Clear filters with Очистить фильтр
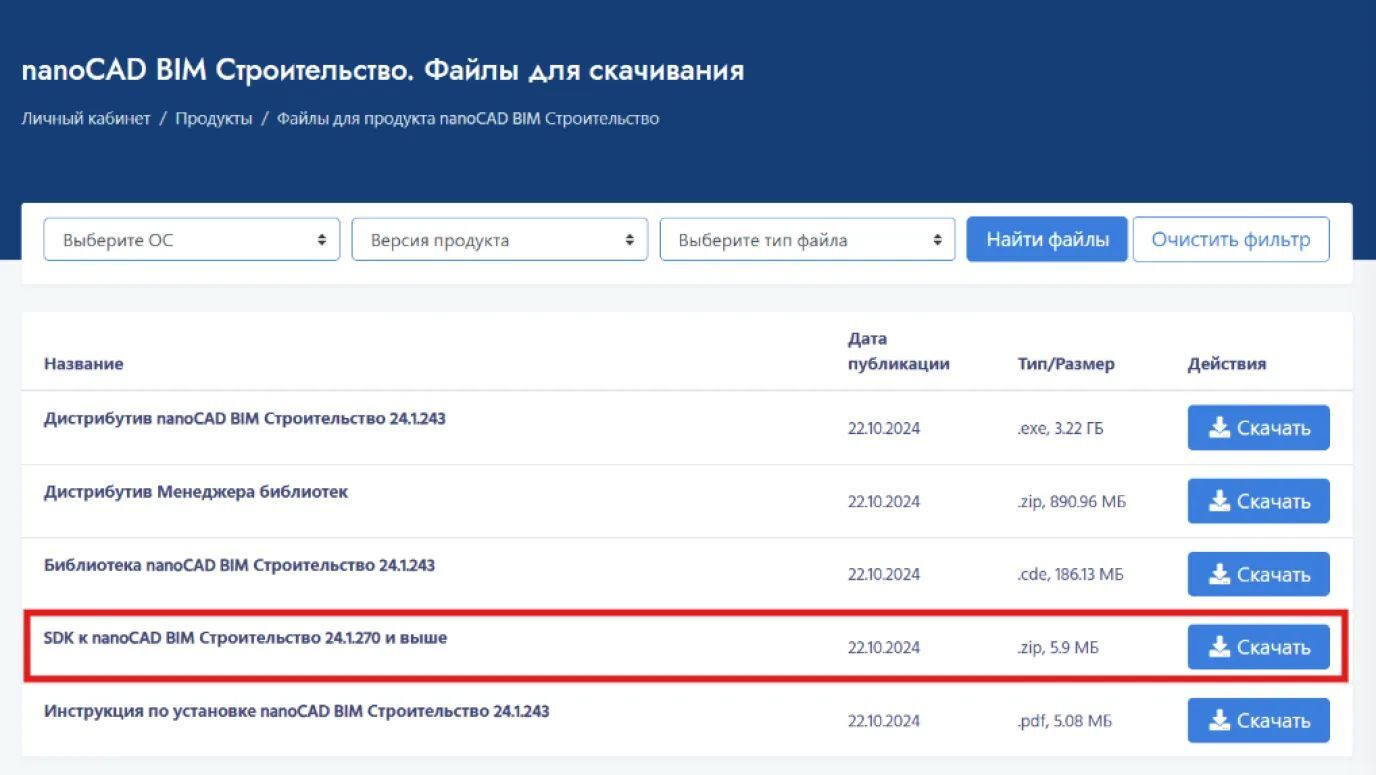The height and width of the screenshot is (775, 1376). click(x=1231, y=240)
